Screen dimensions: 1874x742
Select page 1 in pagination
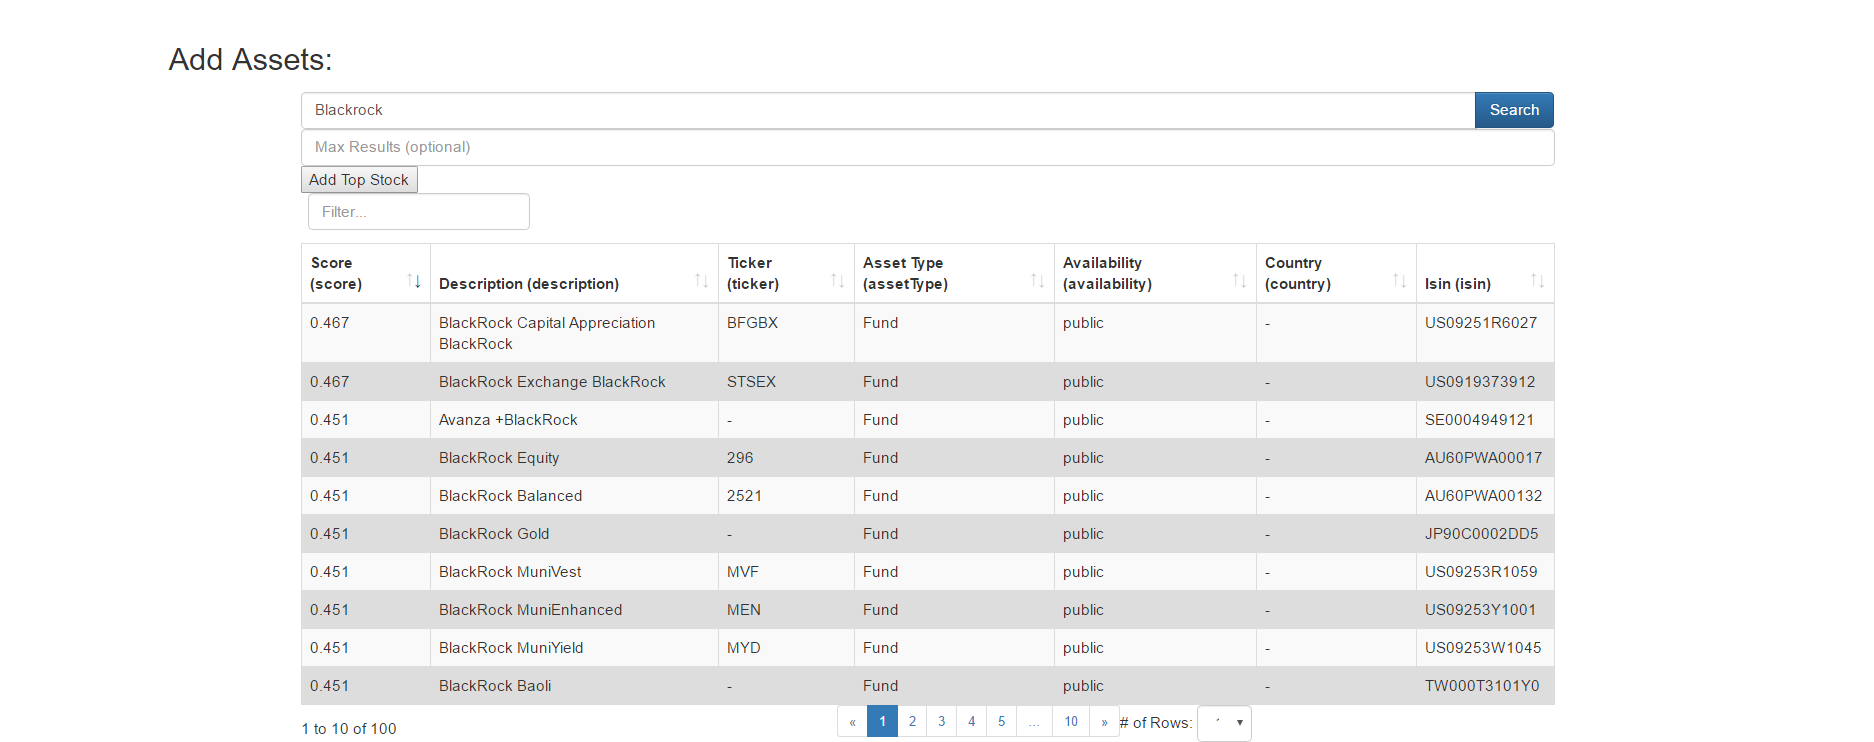coord(882,721)
